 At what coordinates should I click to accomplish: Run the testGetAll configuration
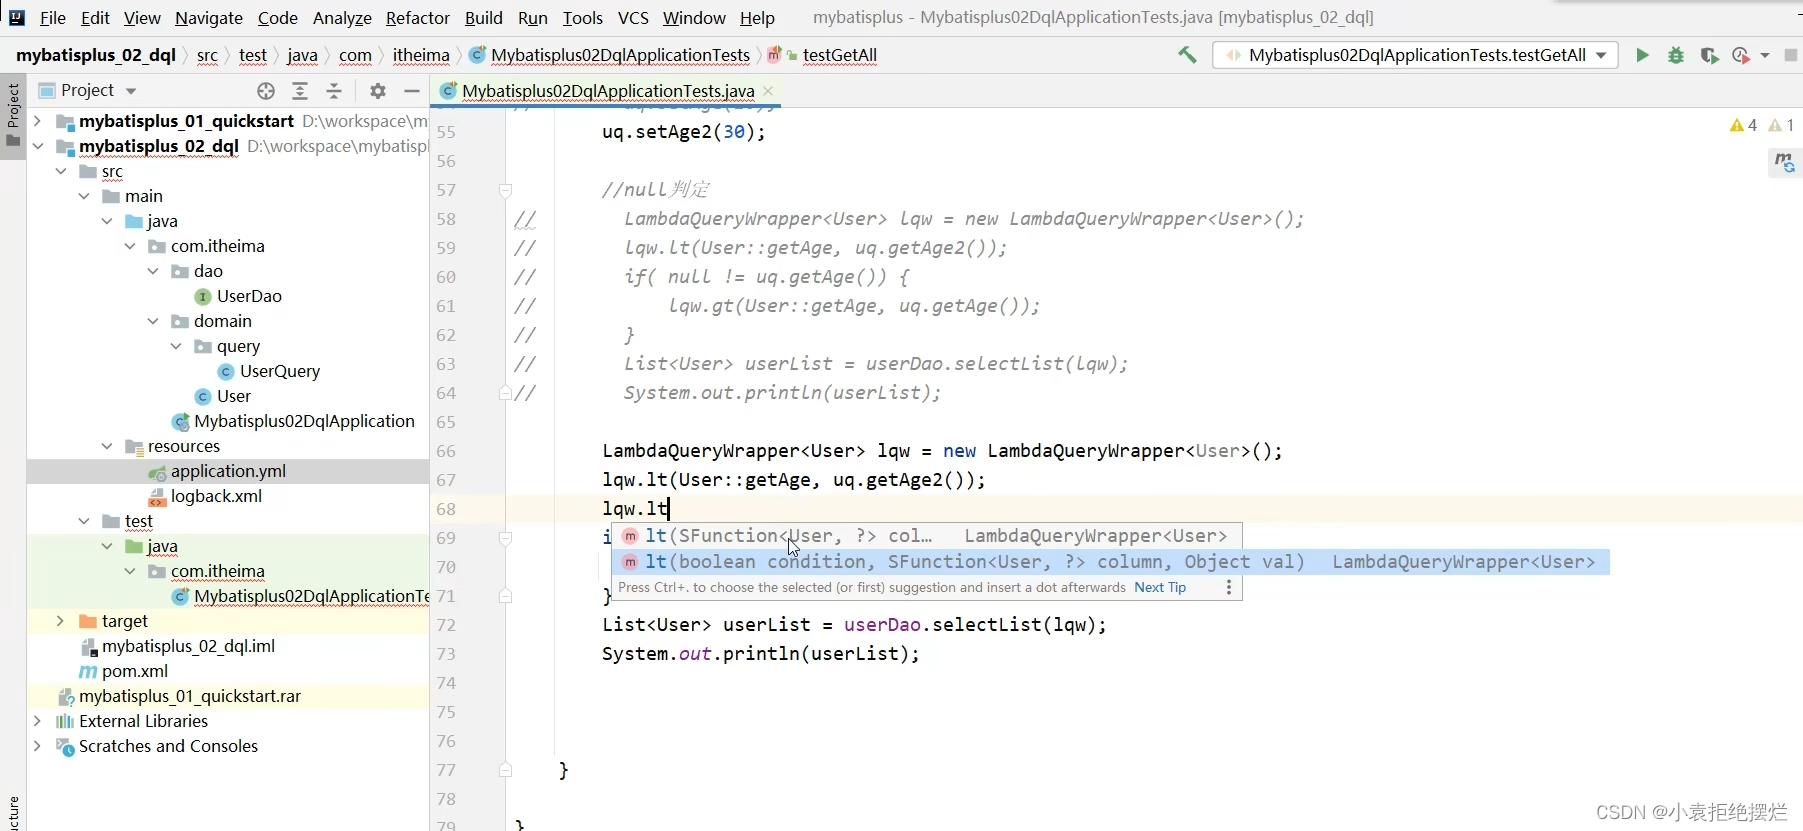point(1642,55)
